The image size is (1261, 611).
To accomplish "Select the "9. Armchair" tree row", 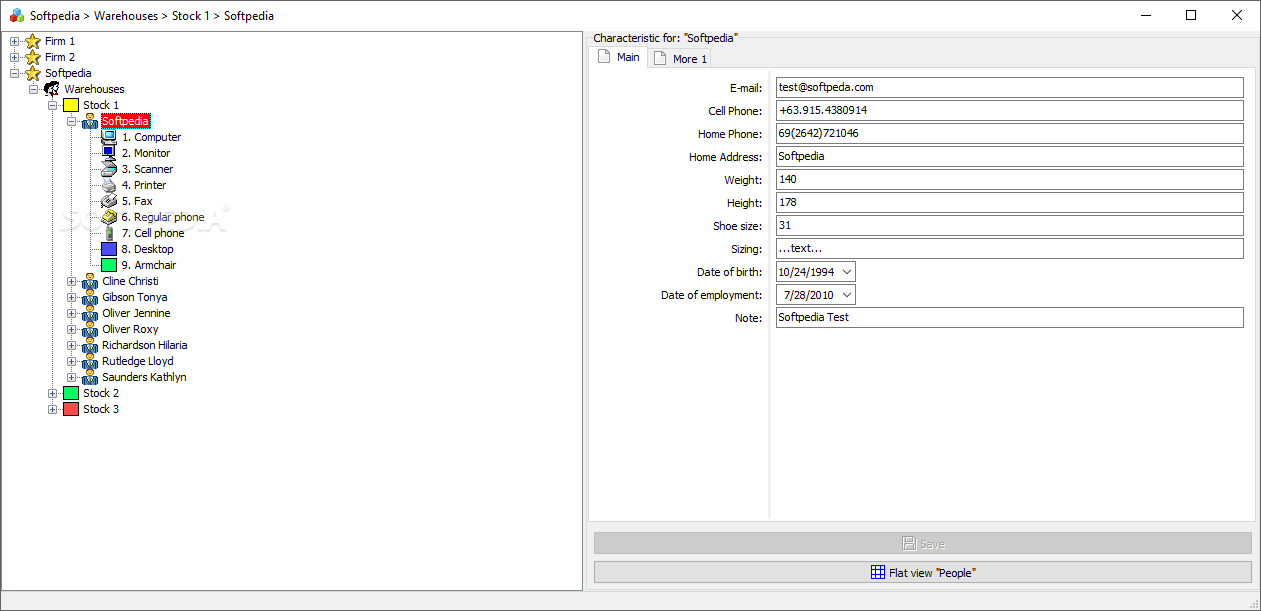I will click(149, 265).
